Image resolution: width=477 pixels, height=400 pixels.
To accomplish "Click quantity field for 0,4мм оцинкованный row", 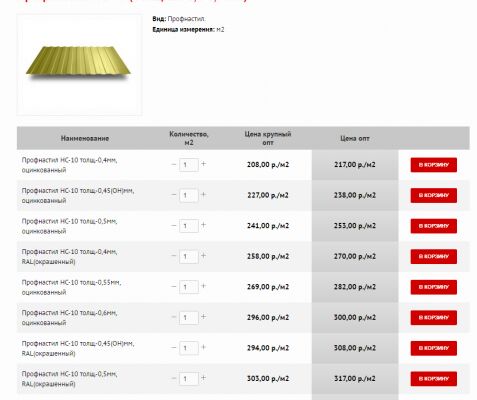I will tap(189, 165).
